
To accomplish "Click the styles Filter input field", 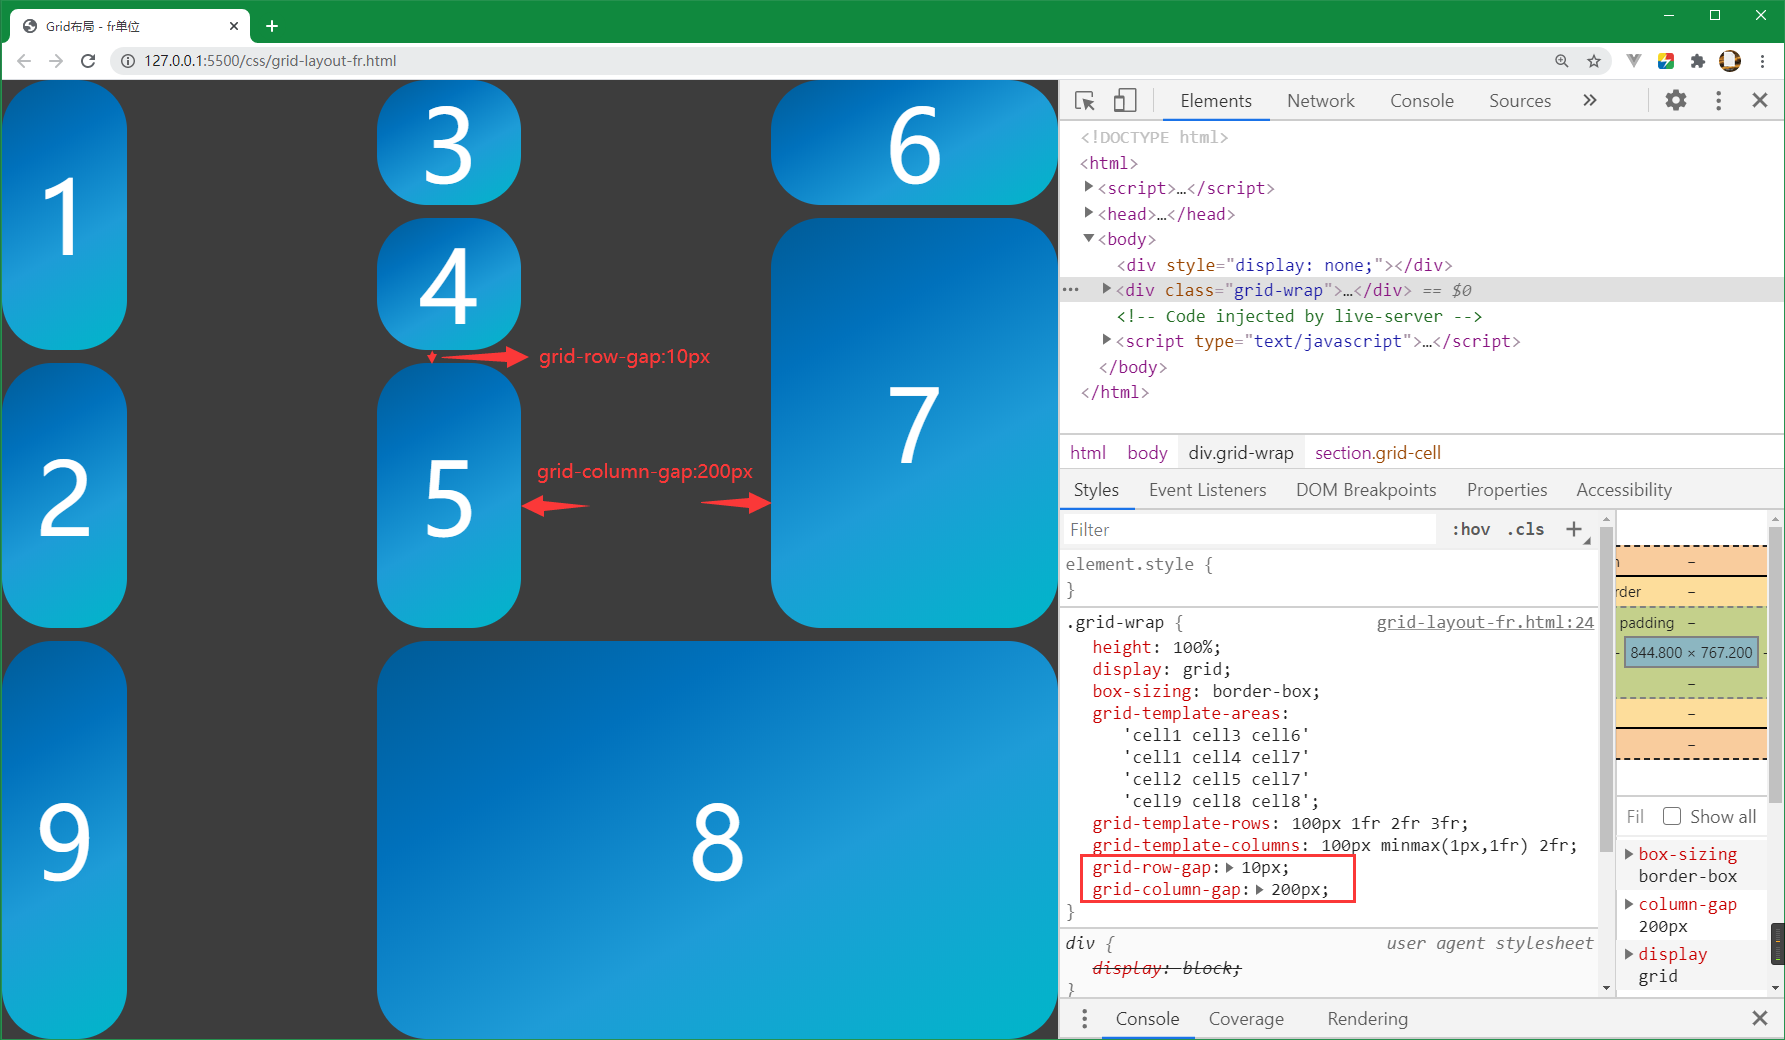I will (x=1249, y=529).
